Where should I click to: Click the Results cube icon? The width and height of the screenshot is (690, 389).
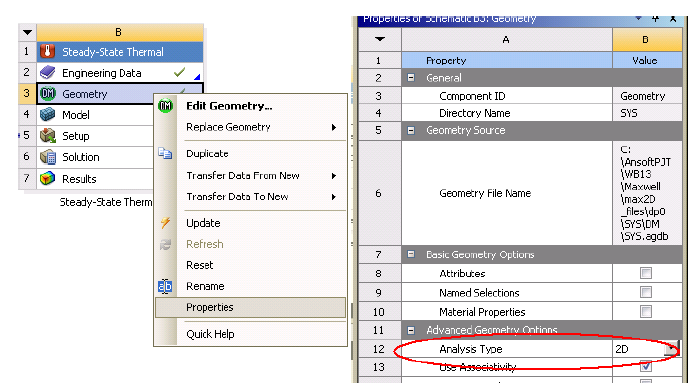tap(48, 178)
